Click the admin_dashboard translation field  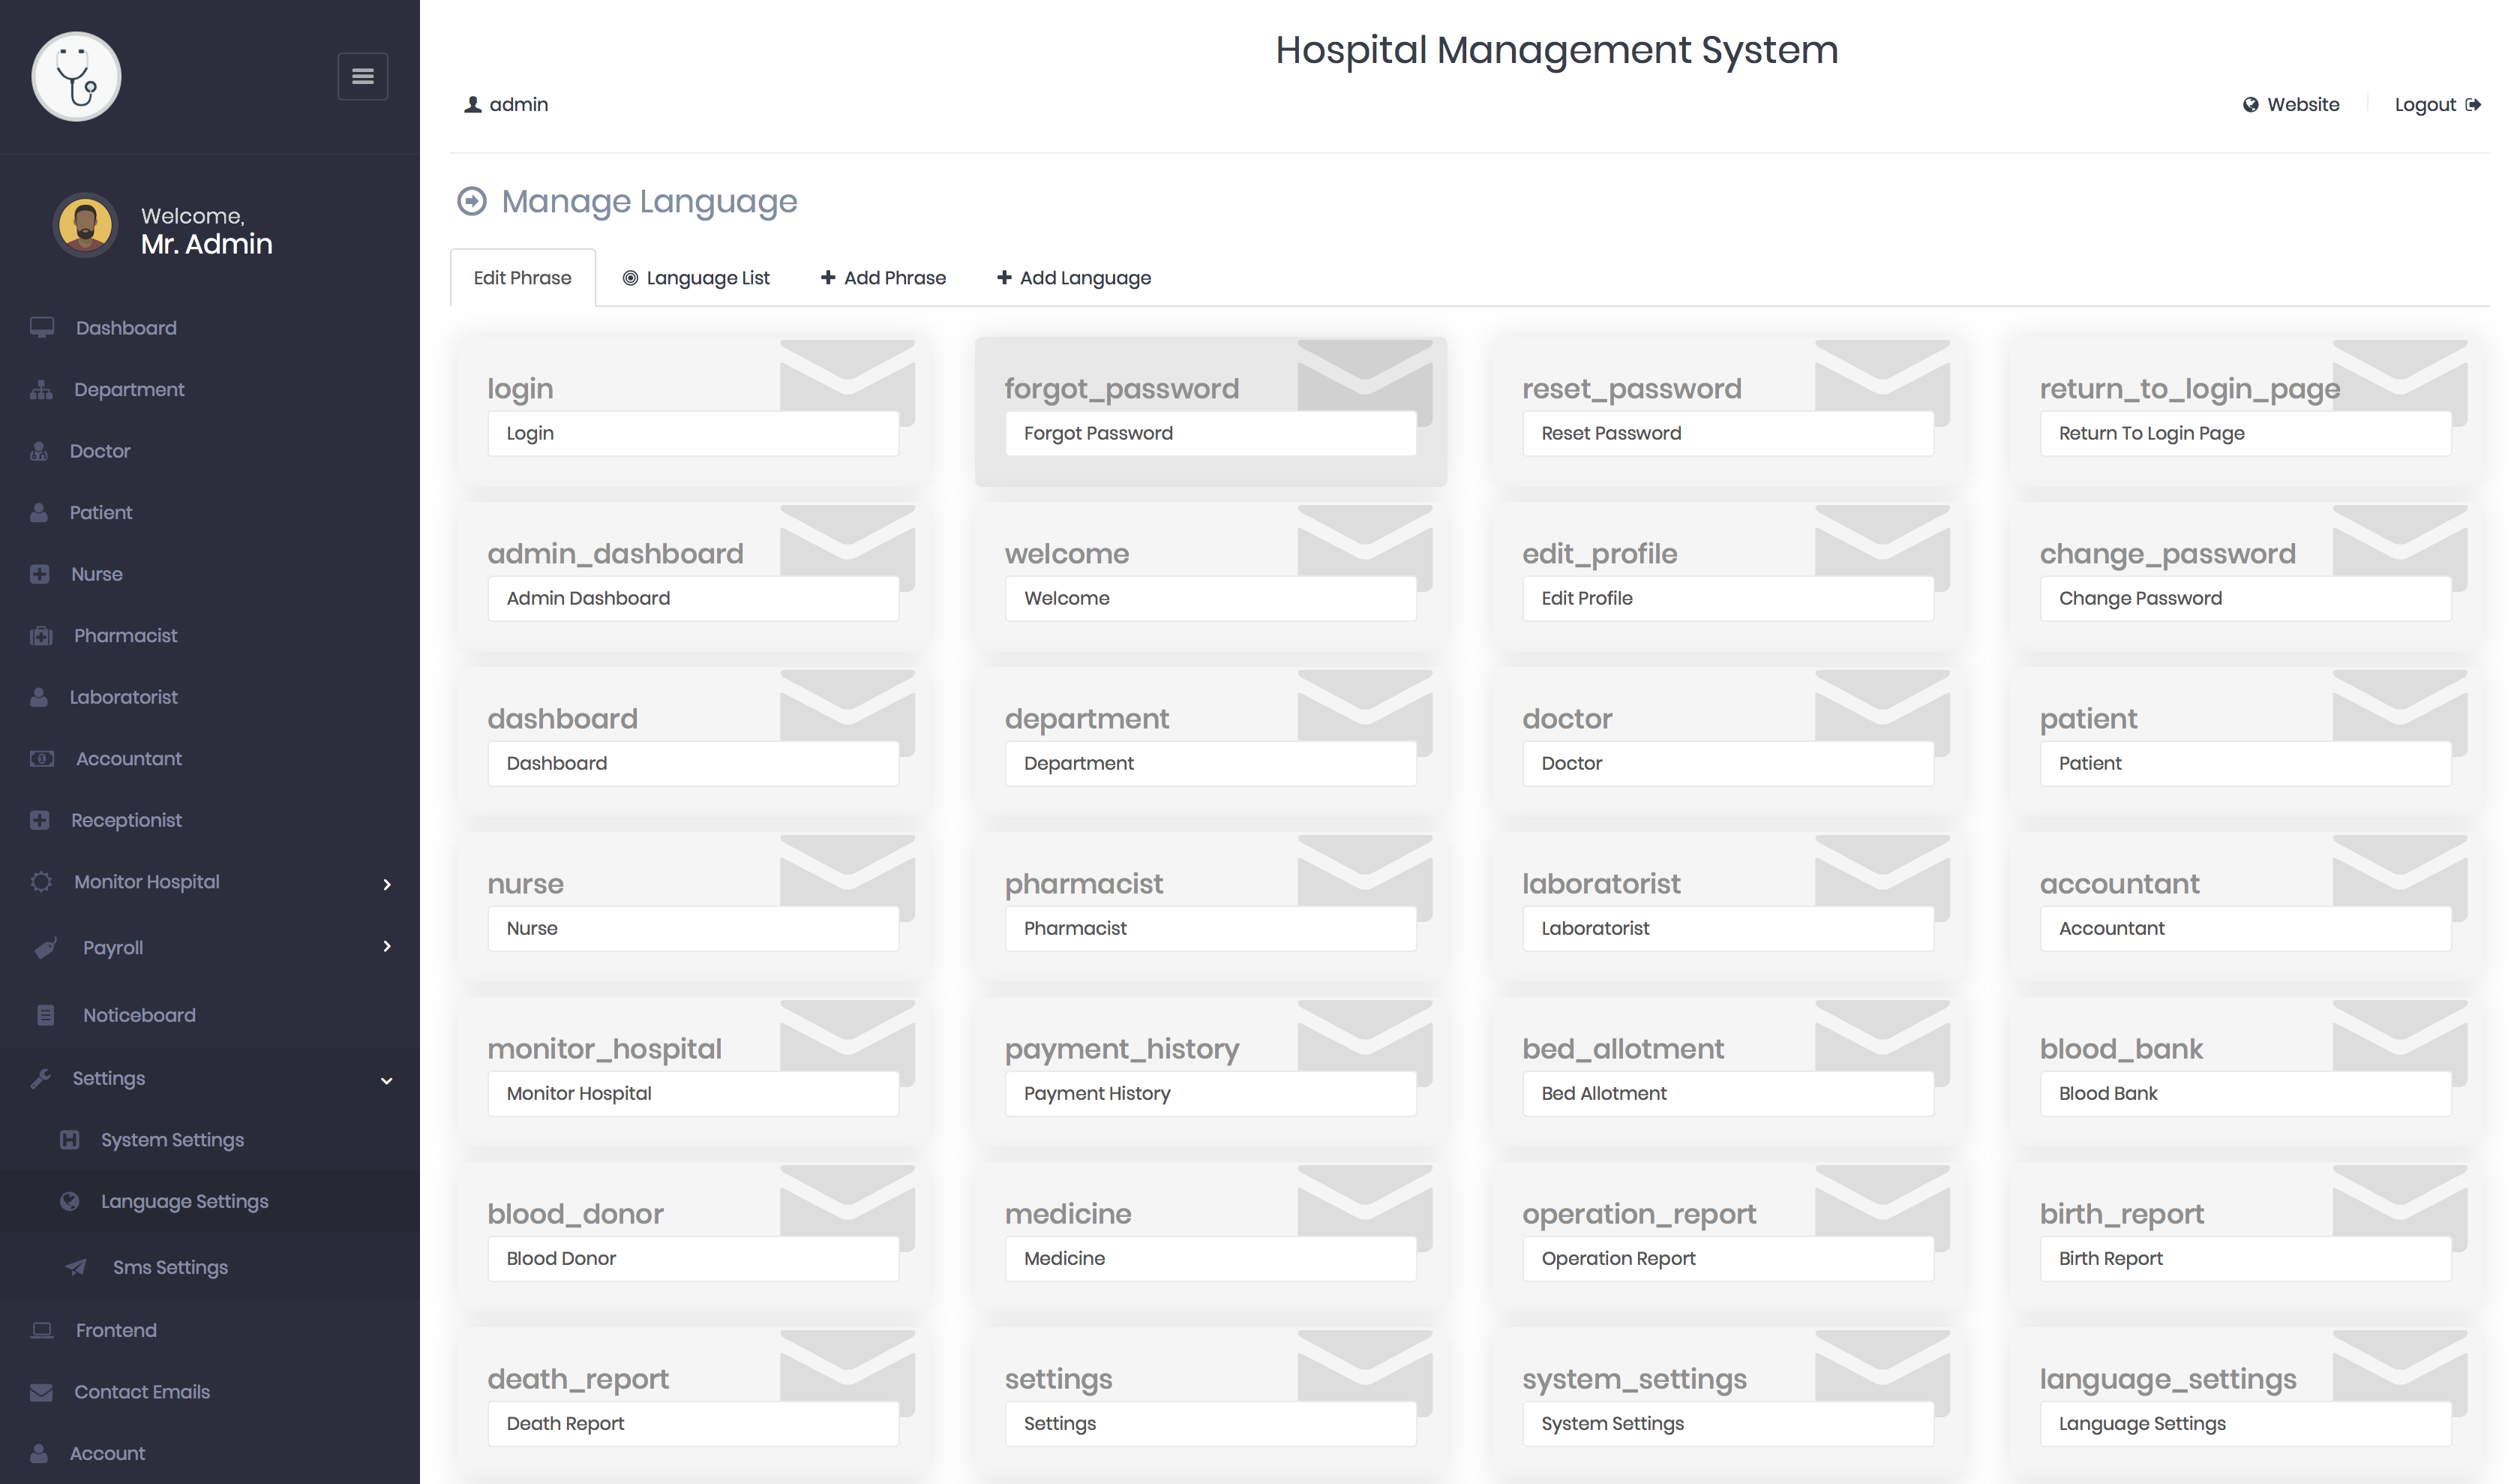693,598
